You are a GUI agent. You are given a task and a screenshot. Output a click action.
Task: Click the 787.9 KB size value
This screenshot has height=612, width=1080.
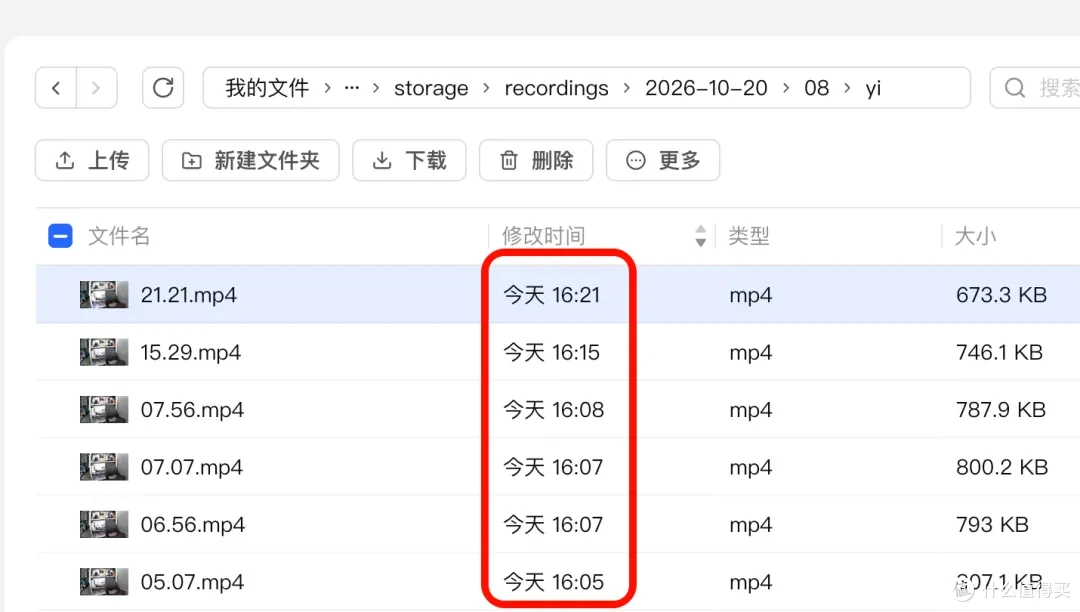coord(1001,410)
